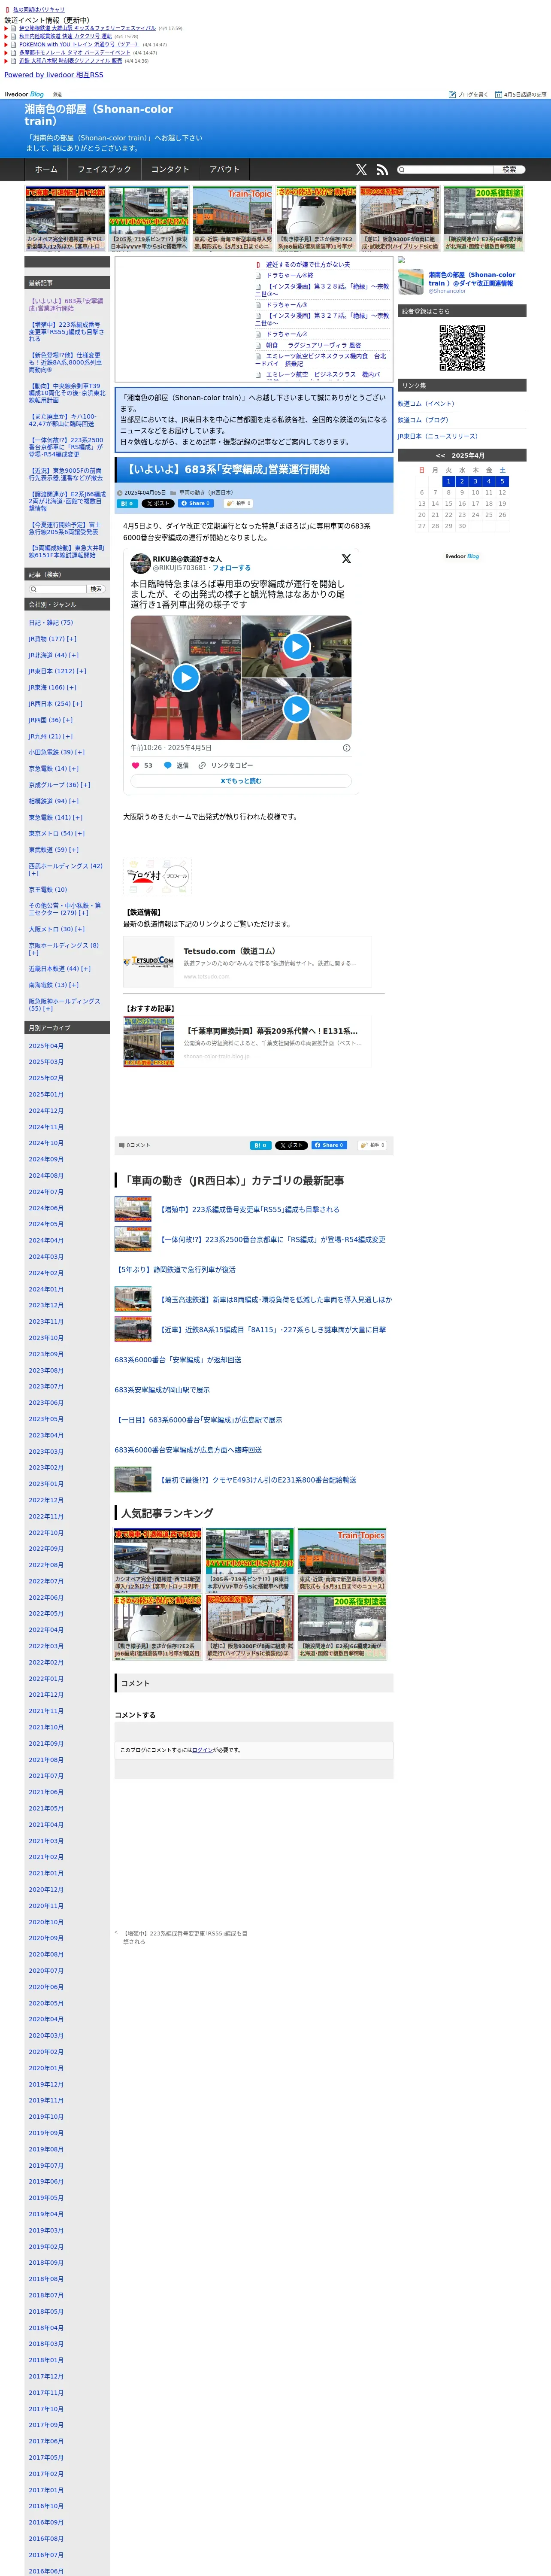The height and width of the screenshot is (2576, 551).
Task: Select April 3 in the calendar
Action: 475,481
